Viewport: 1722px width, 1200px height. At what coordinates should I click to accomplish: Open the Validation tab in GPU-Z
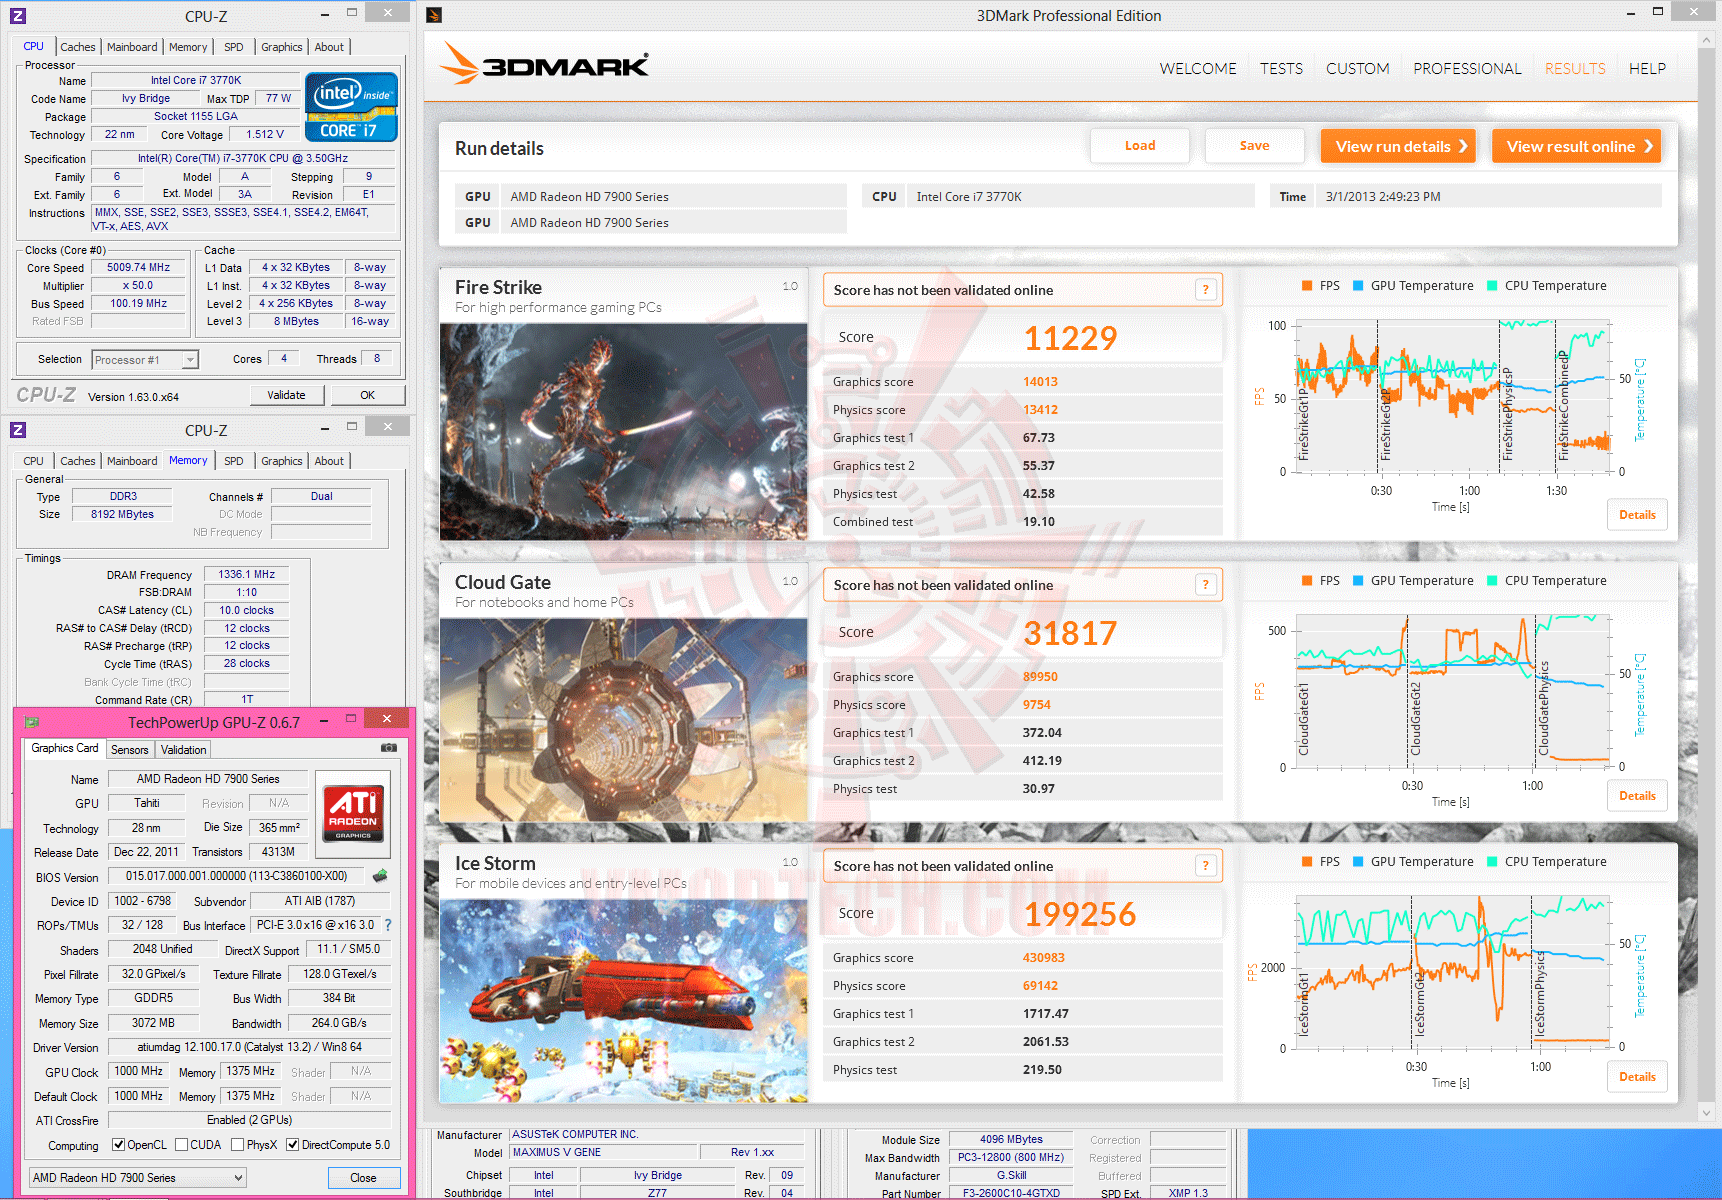click(x=183, y=750)
